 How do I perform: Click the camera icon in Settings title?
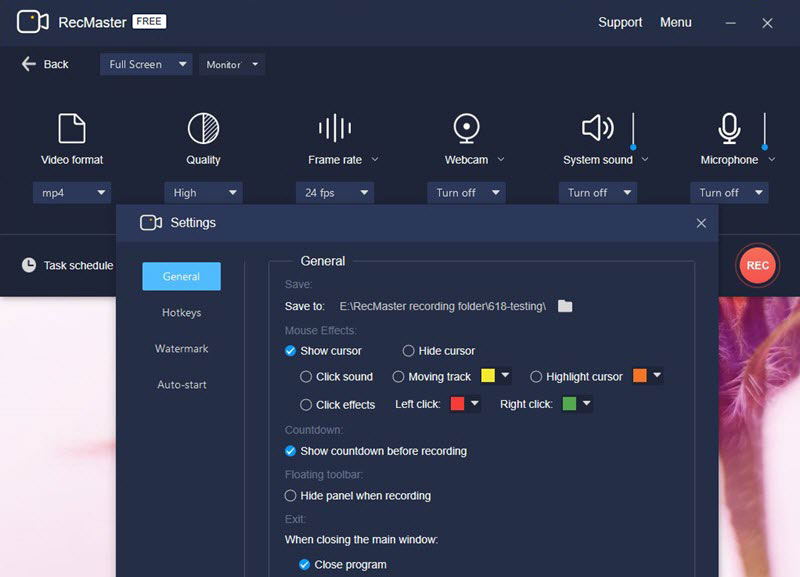151,222
